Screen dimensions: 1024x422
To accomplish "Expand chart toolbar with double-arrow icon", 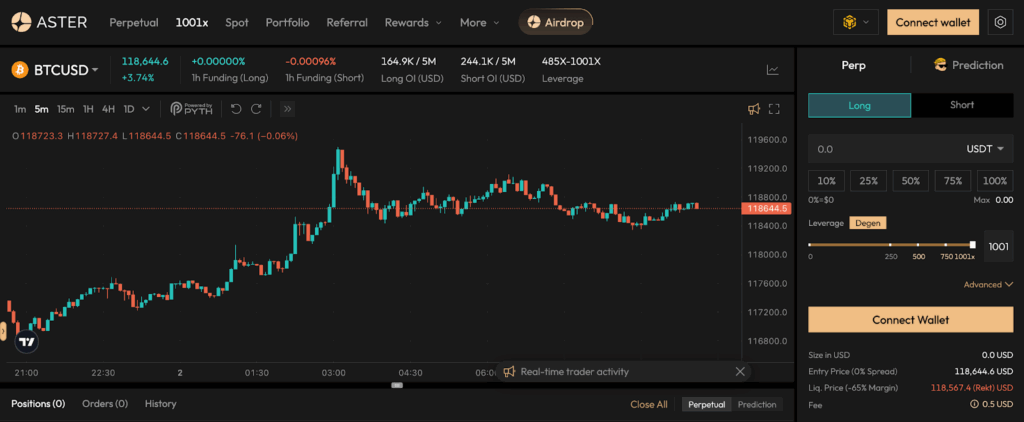I will tap(287, 109).
